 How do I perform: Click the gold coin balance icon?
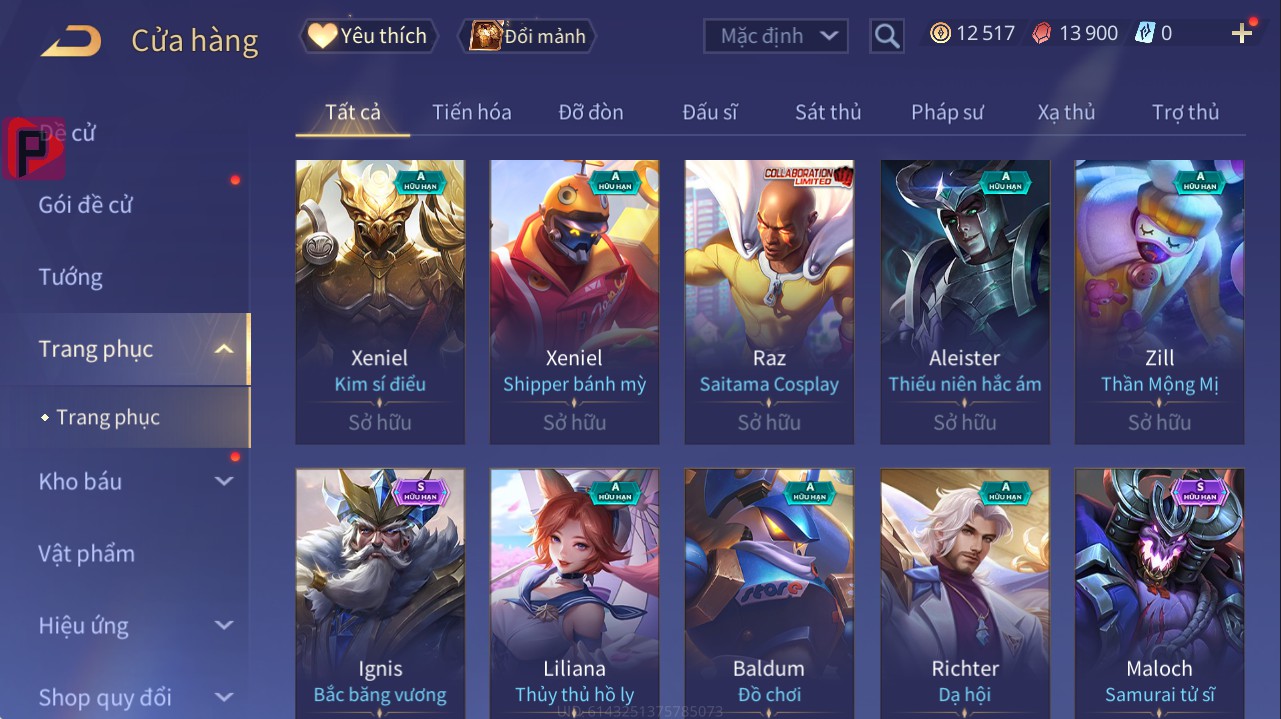pyautogui.click(x=940, y=33)
